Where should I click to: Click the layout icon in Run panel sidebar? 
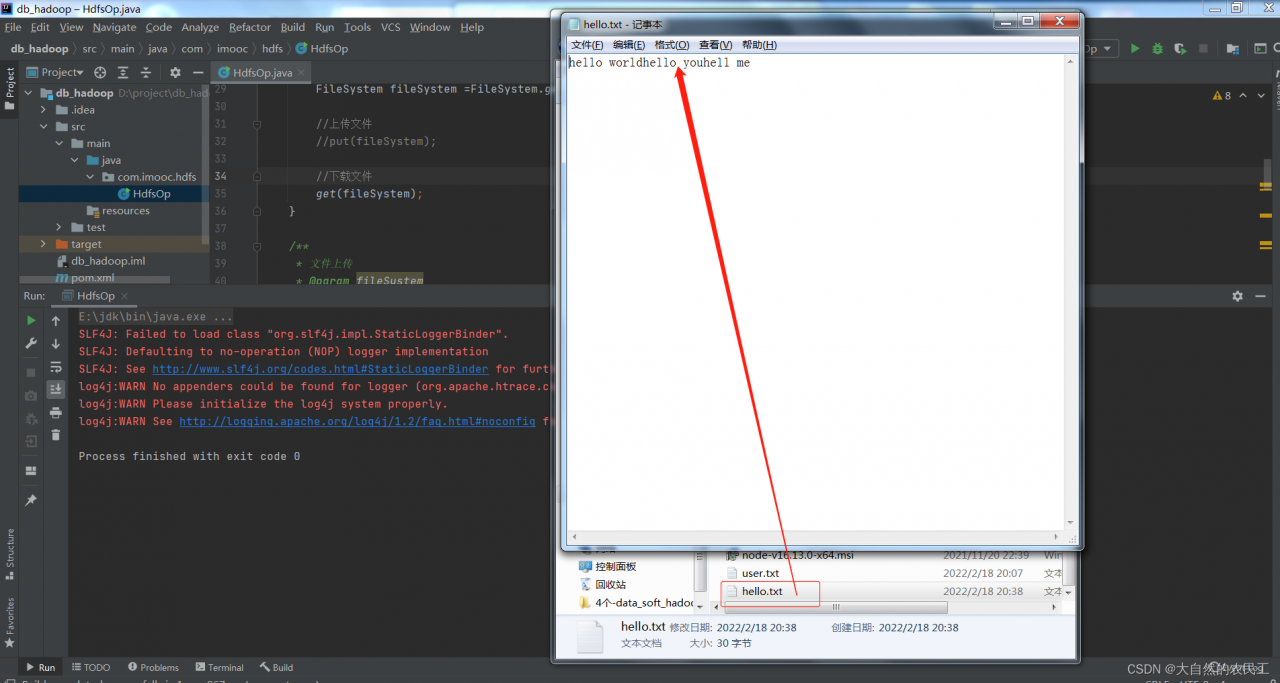31,471
